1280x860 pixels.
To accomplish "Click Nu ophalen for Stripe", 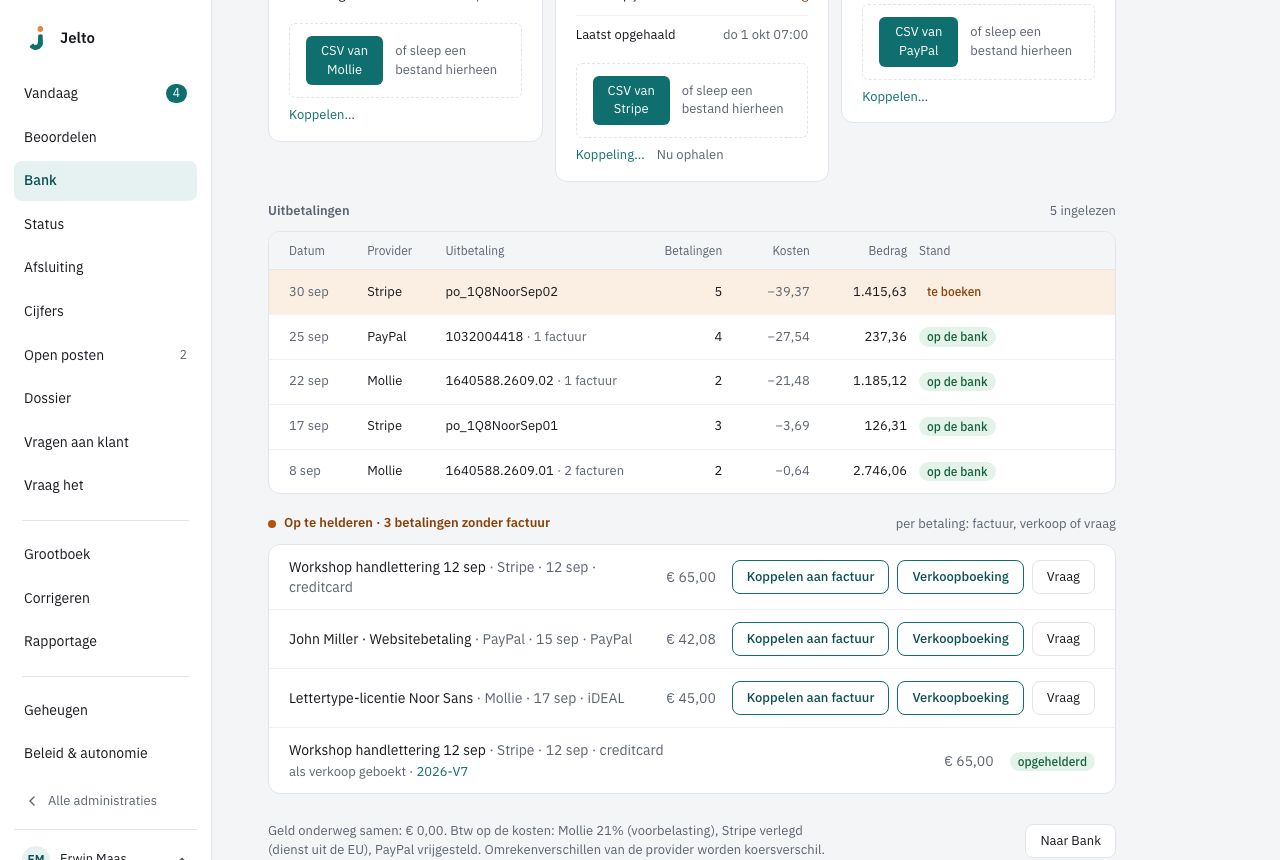I will coord(690,155).
